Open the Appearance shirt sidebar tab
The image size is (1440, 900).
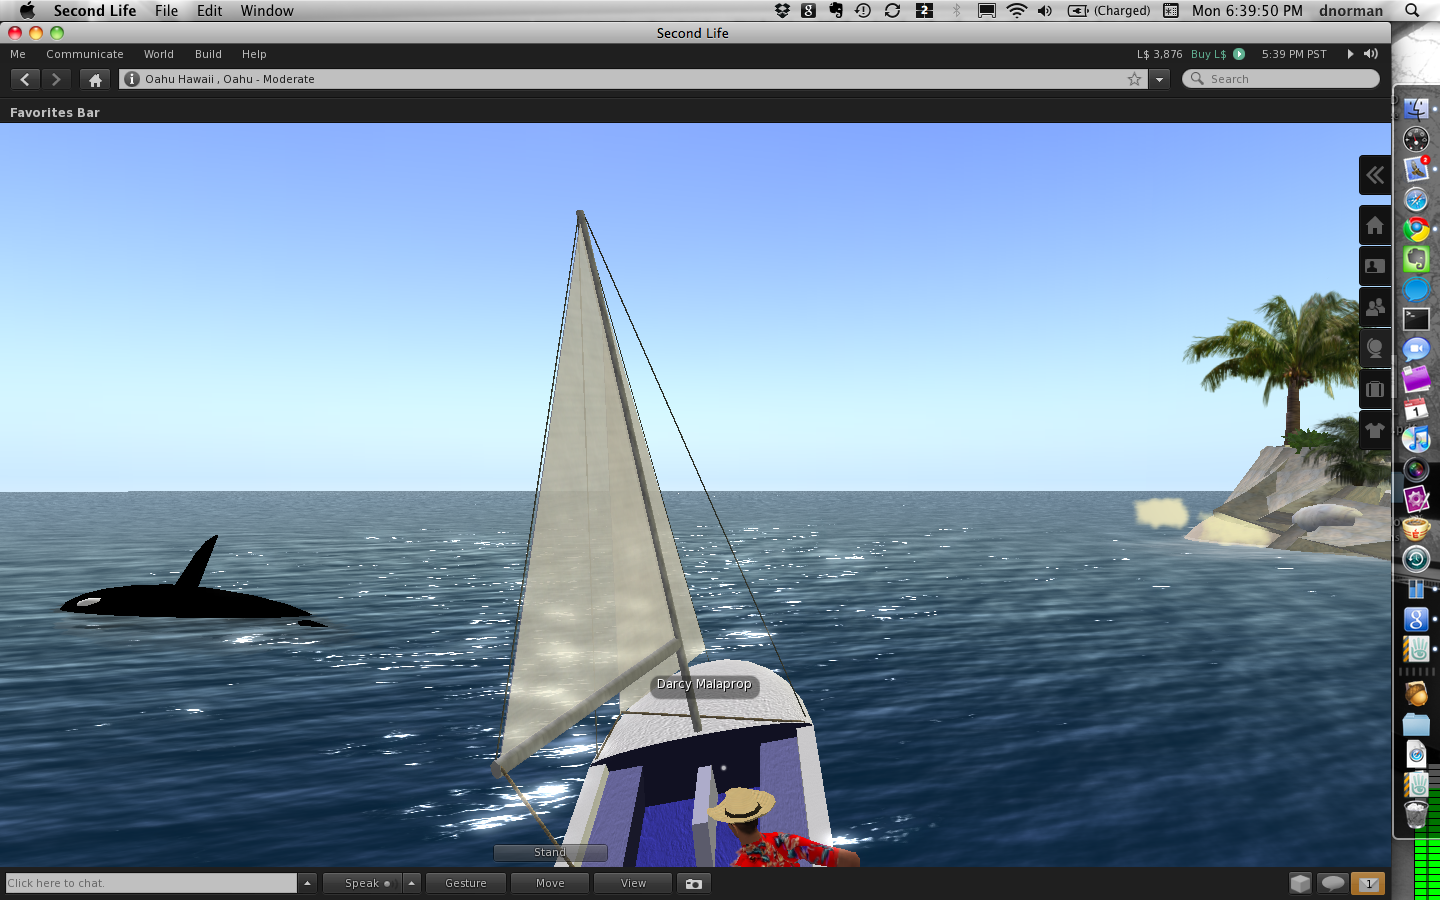point(1375,430)
